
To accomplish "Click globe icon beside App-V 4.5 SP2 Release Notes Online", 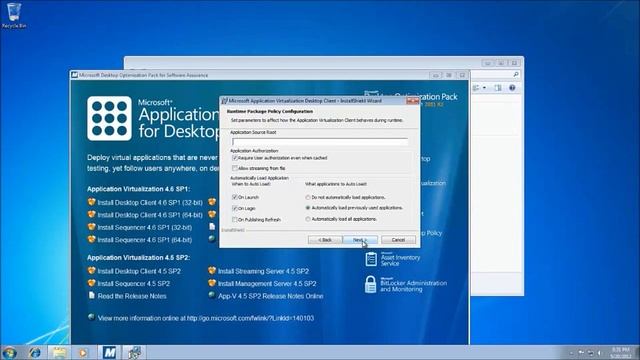I will tap(212, 295).
